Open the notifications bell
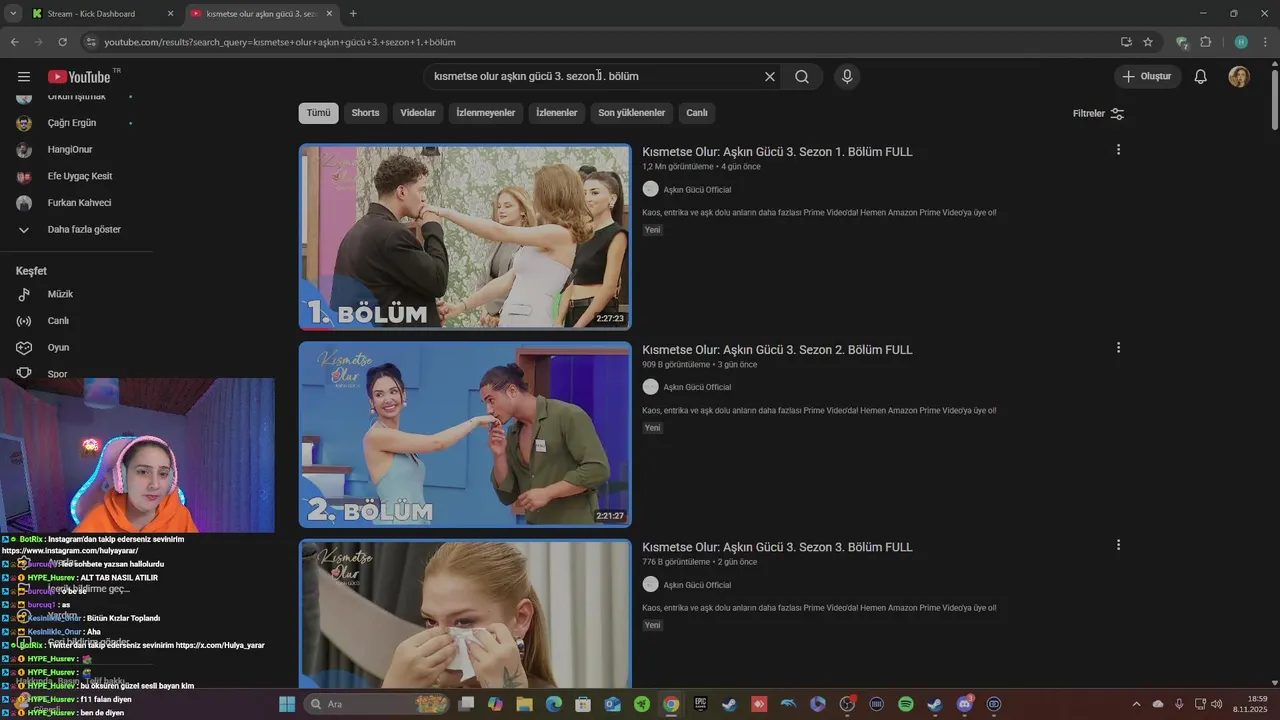This screenshot has height=720, width=1280. click(1201, 77)
